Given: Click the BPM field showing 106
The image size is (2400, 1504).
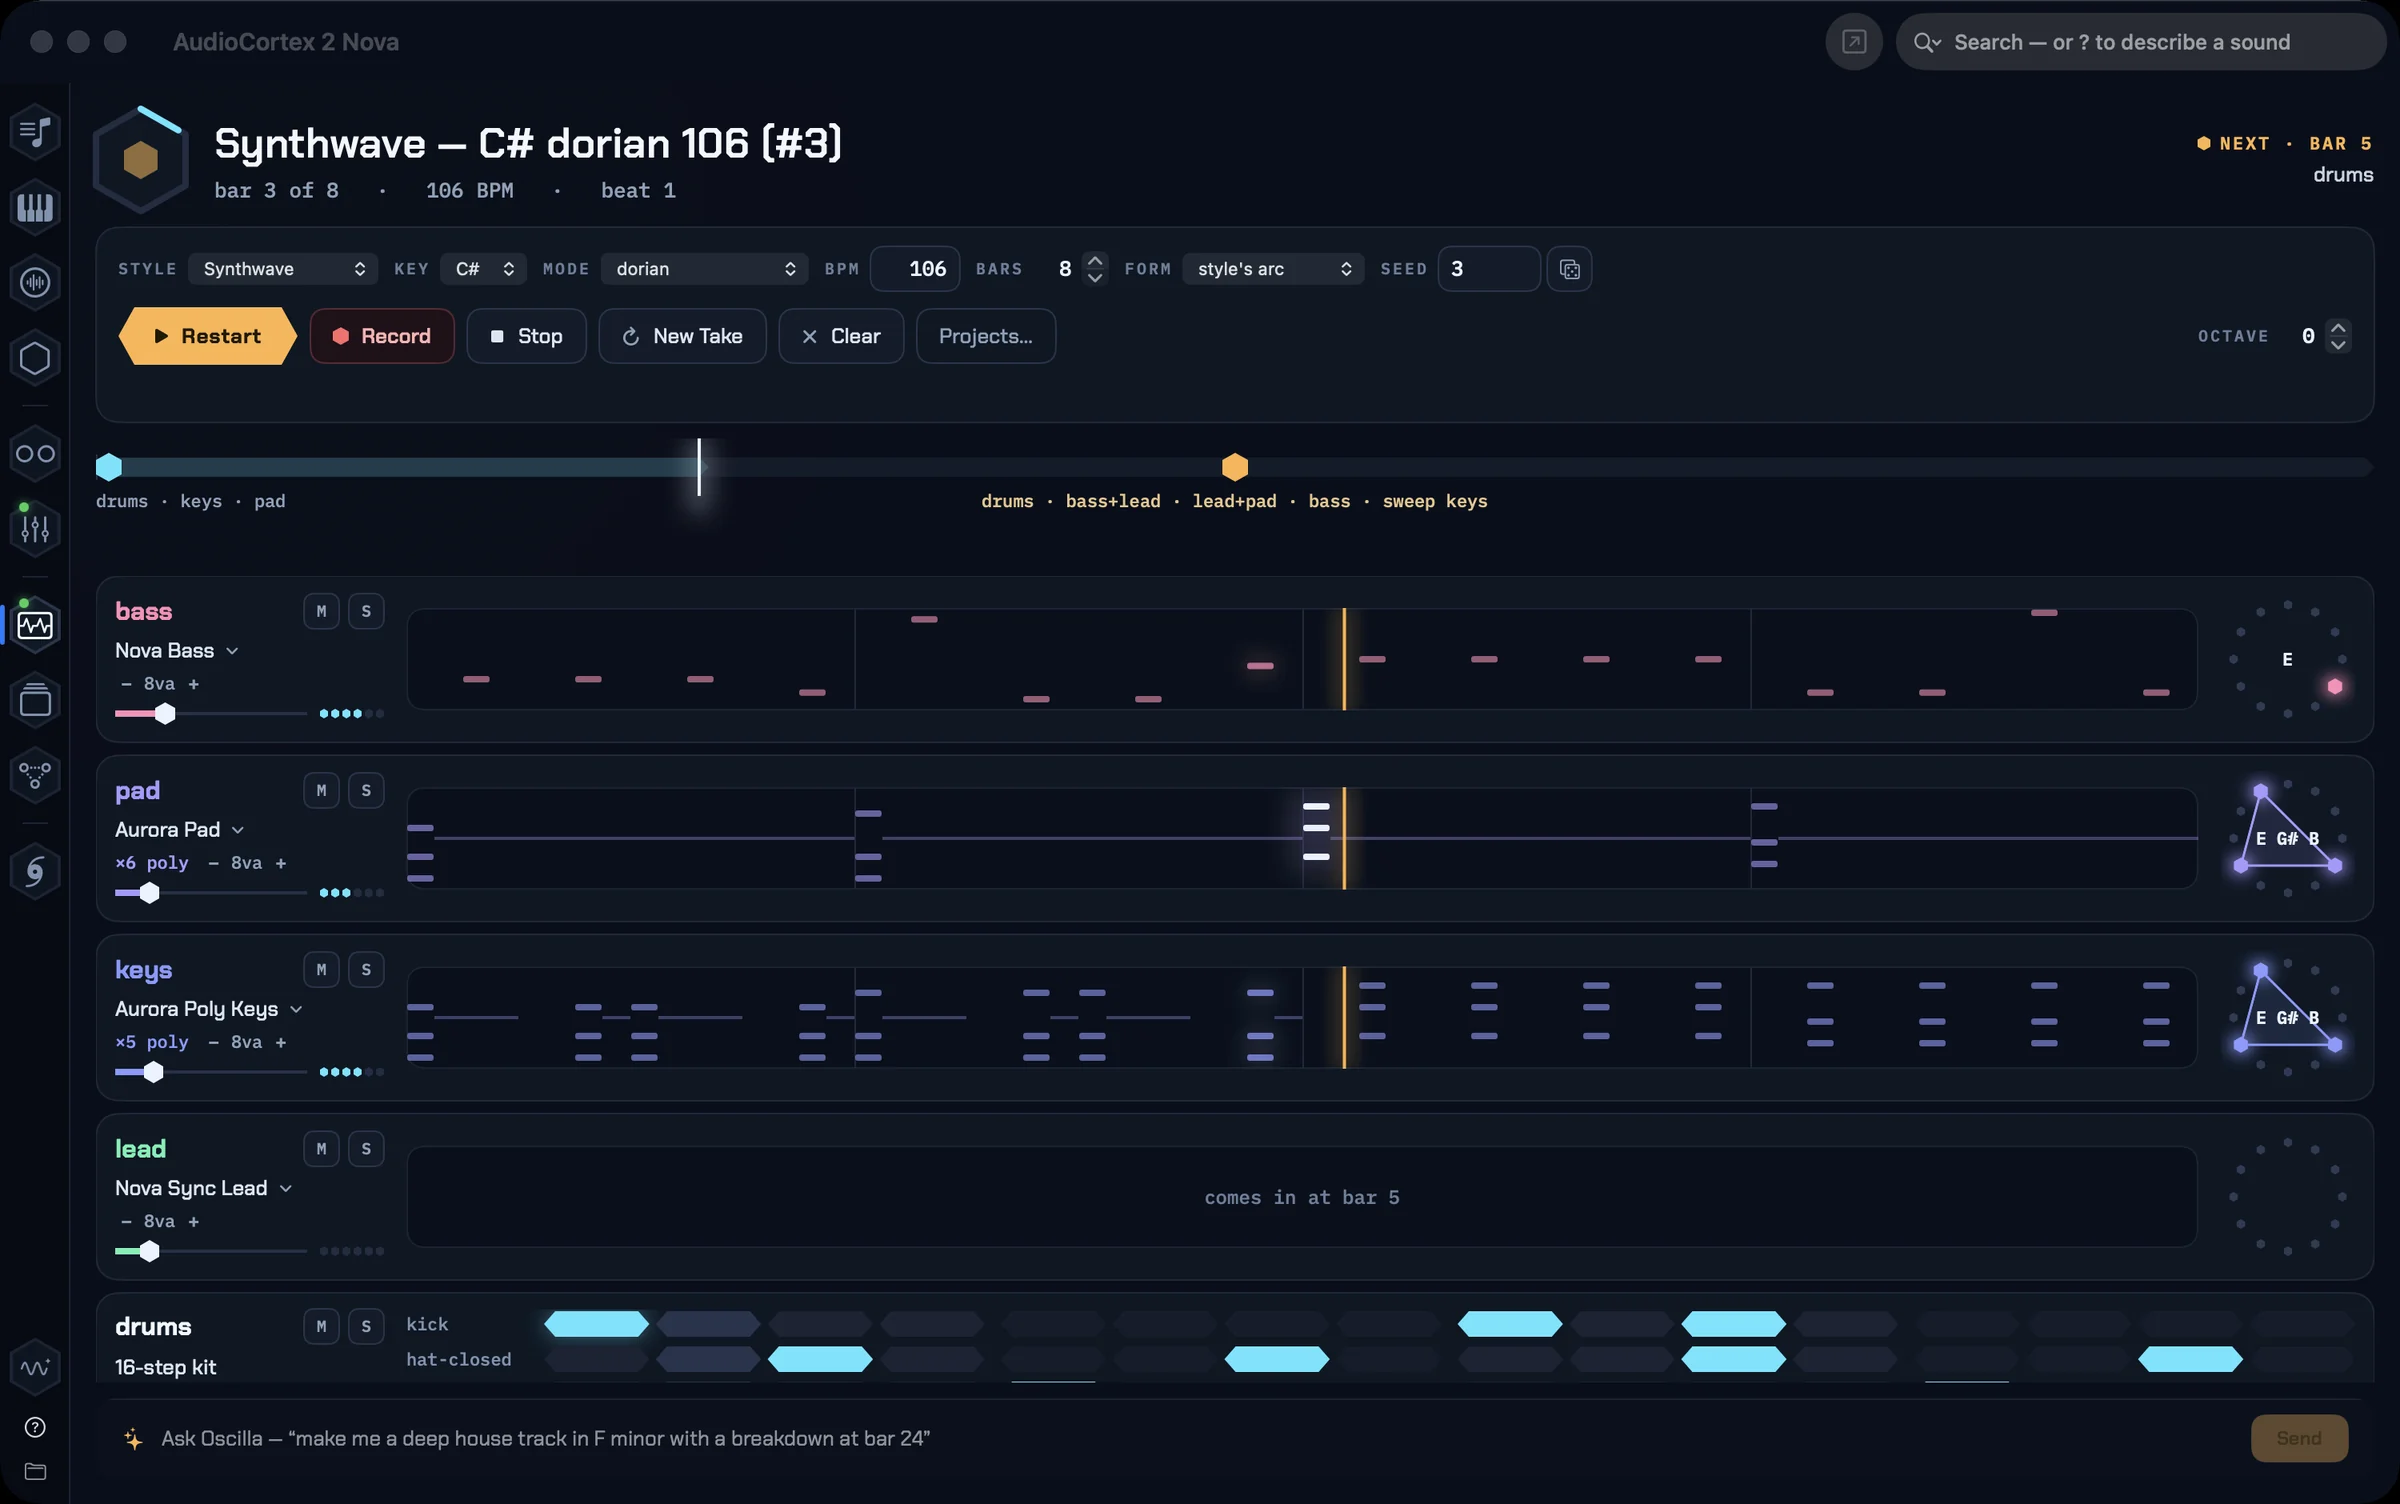Looking at the screenshot, I should (915, 269).
